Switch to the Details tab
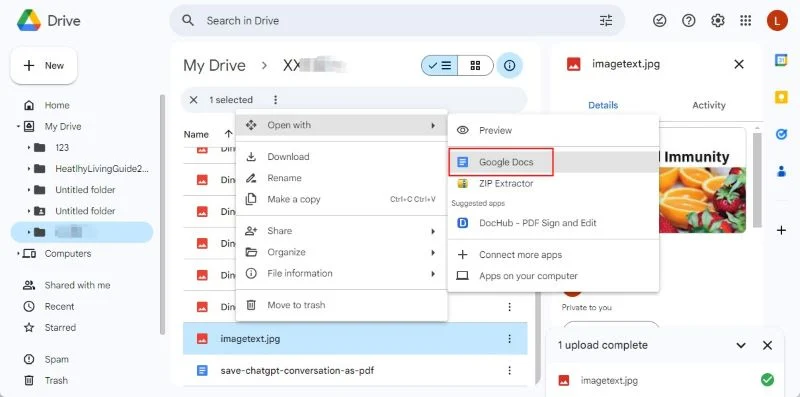 point(603,105)
